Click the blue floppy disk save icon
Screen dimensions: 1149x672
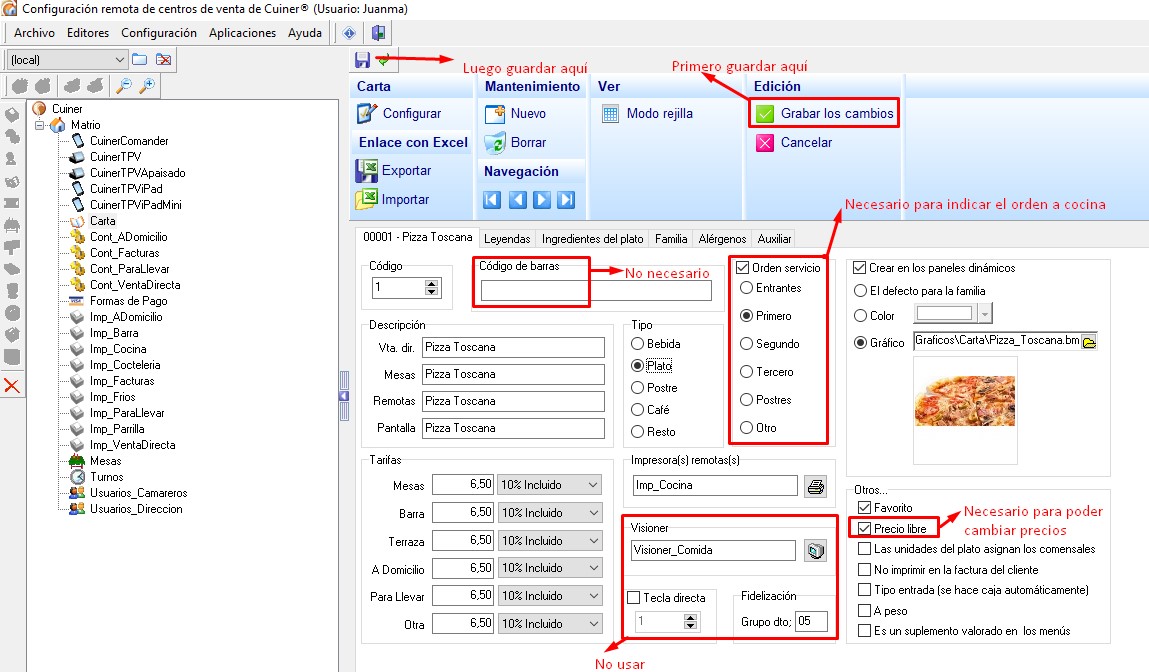362,60
